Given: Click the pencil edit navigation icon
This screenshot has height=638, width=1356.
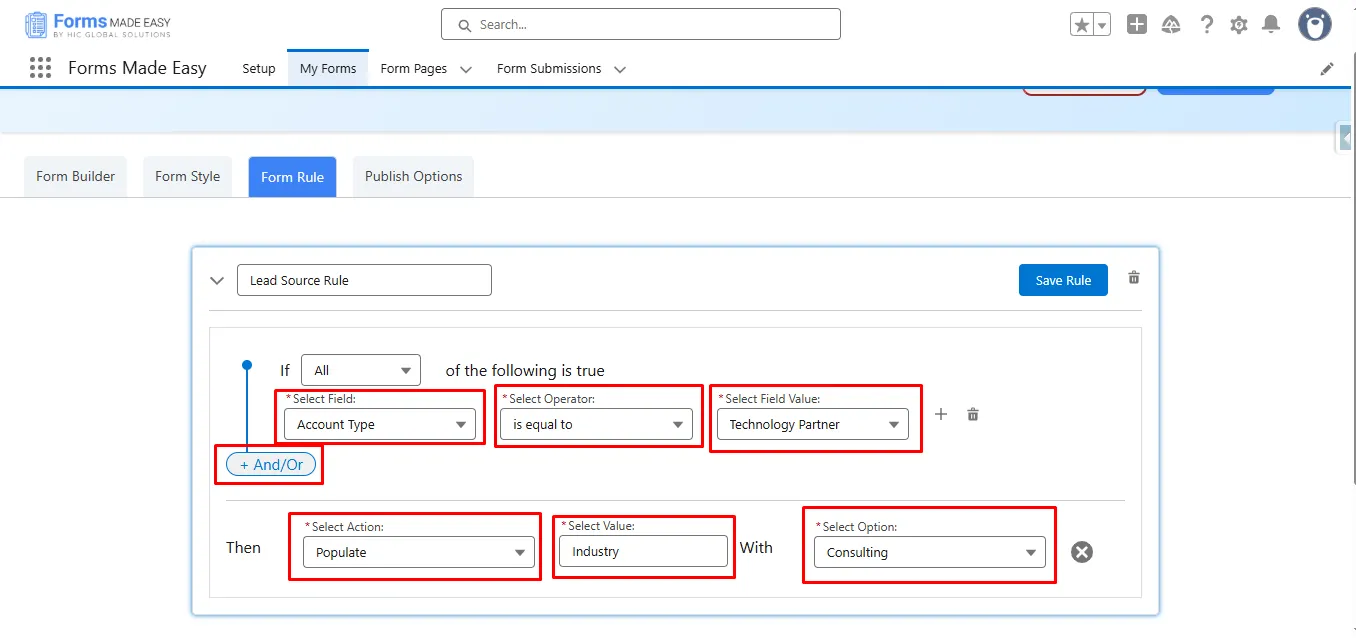Looking at the screenshot, I should coord(1327,69).
